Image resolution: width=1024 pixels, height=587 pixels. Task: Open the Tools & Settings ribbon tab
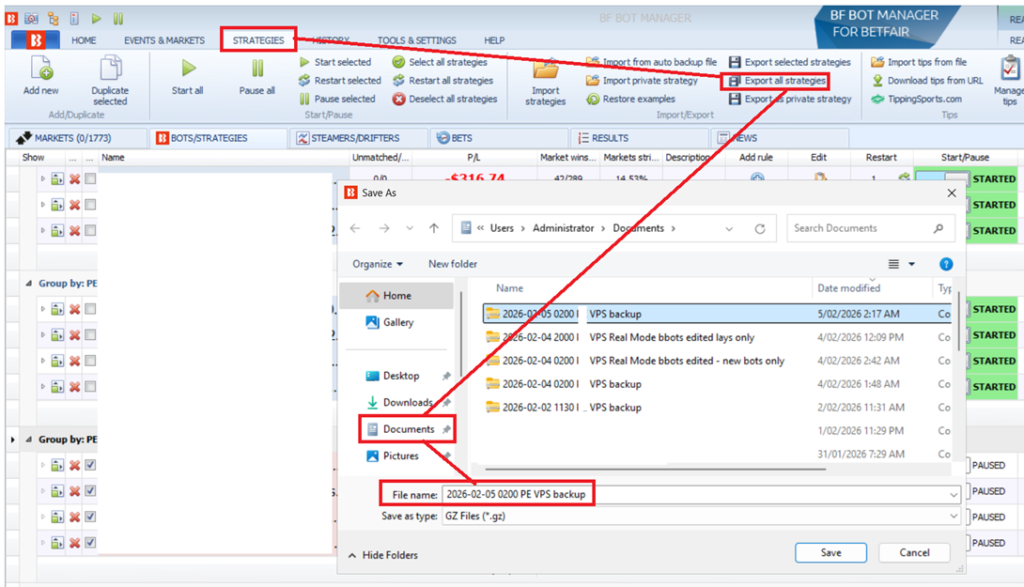tap(416, 40)
